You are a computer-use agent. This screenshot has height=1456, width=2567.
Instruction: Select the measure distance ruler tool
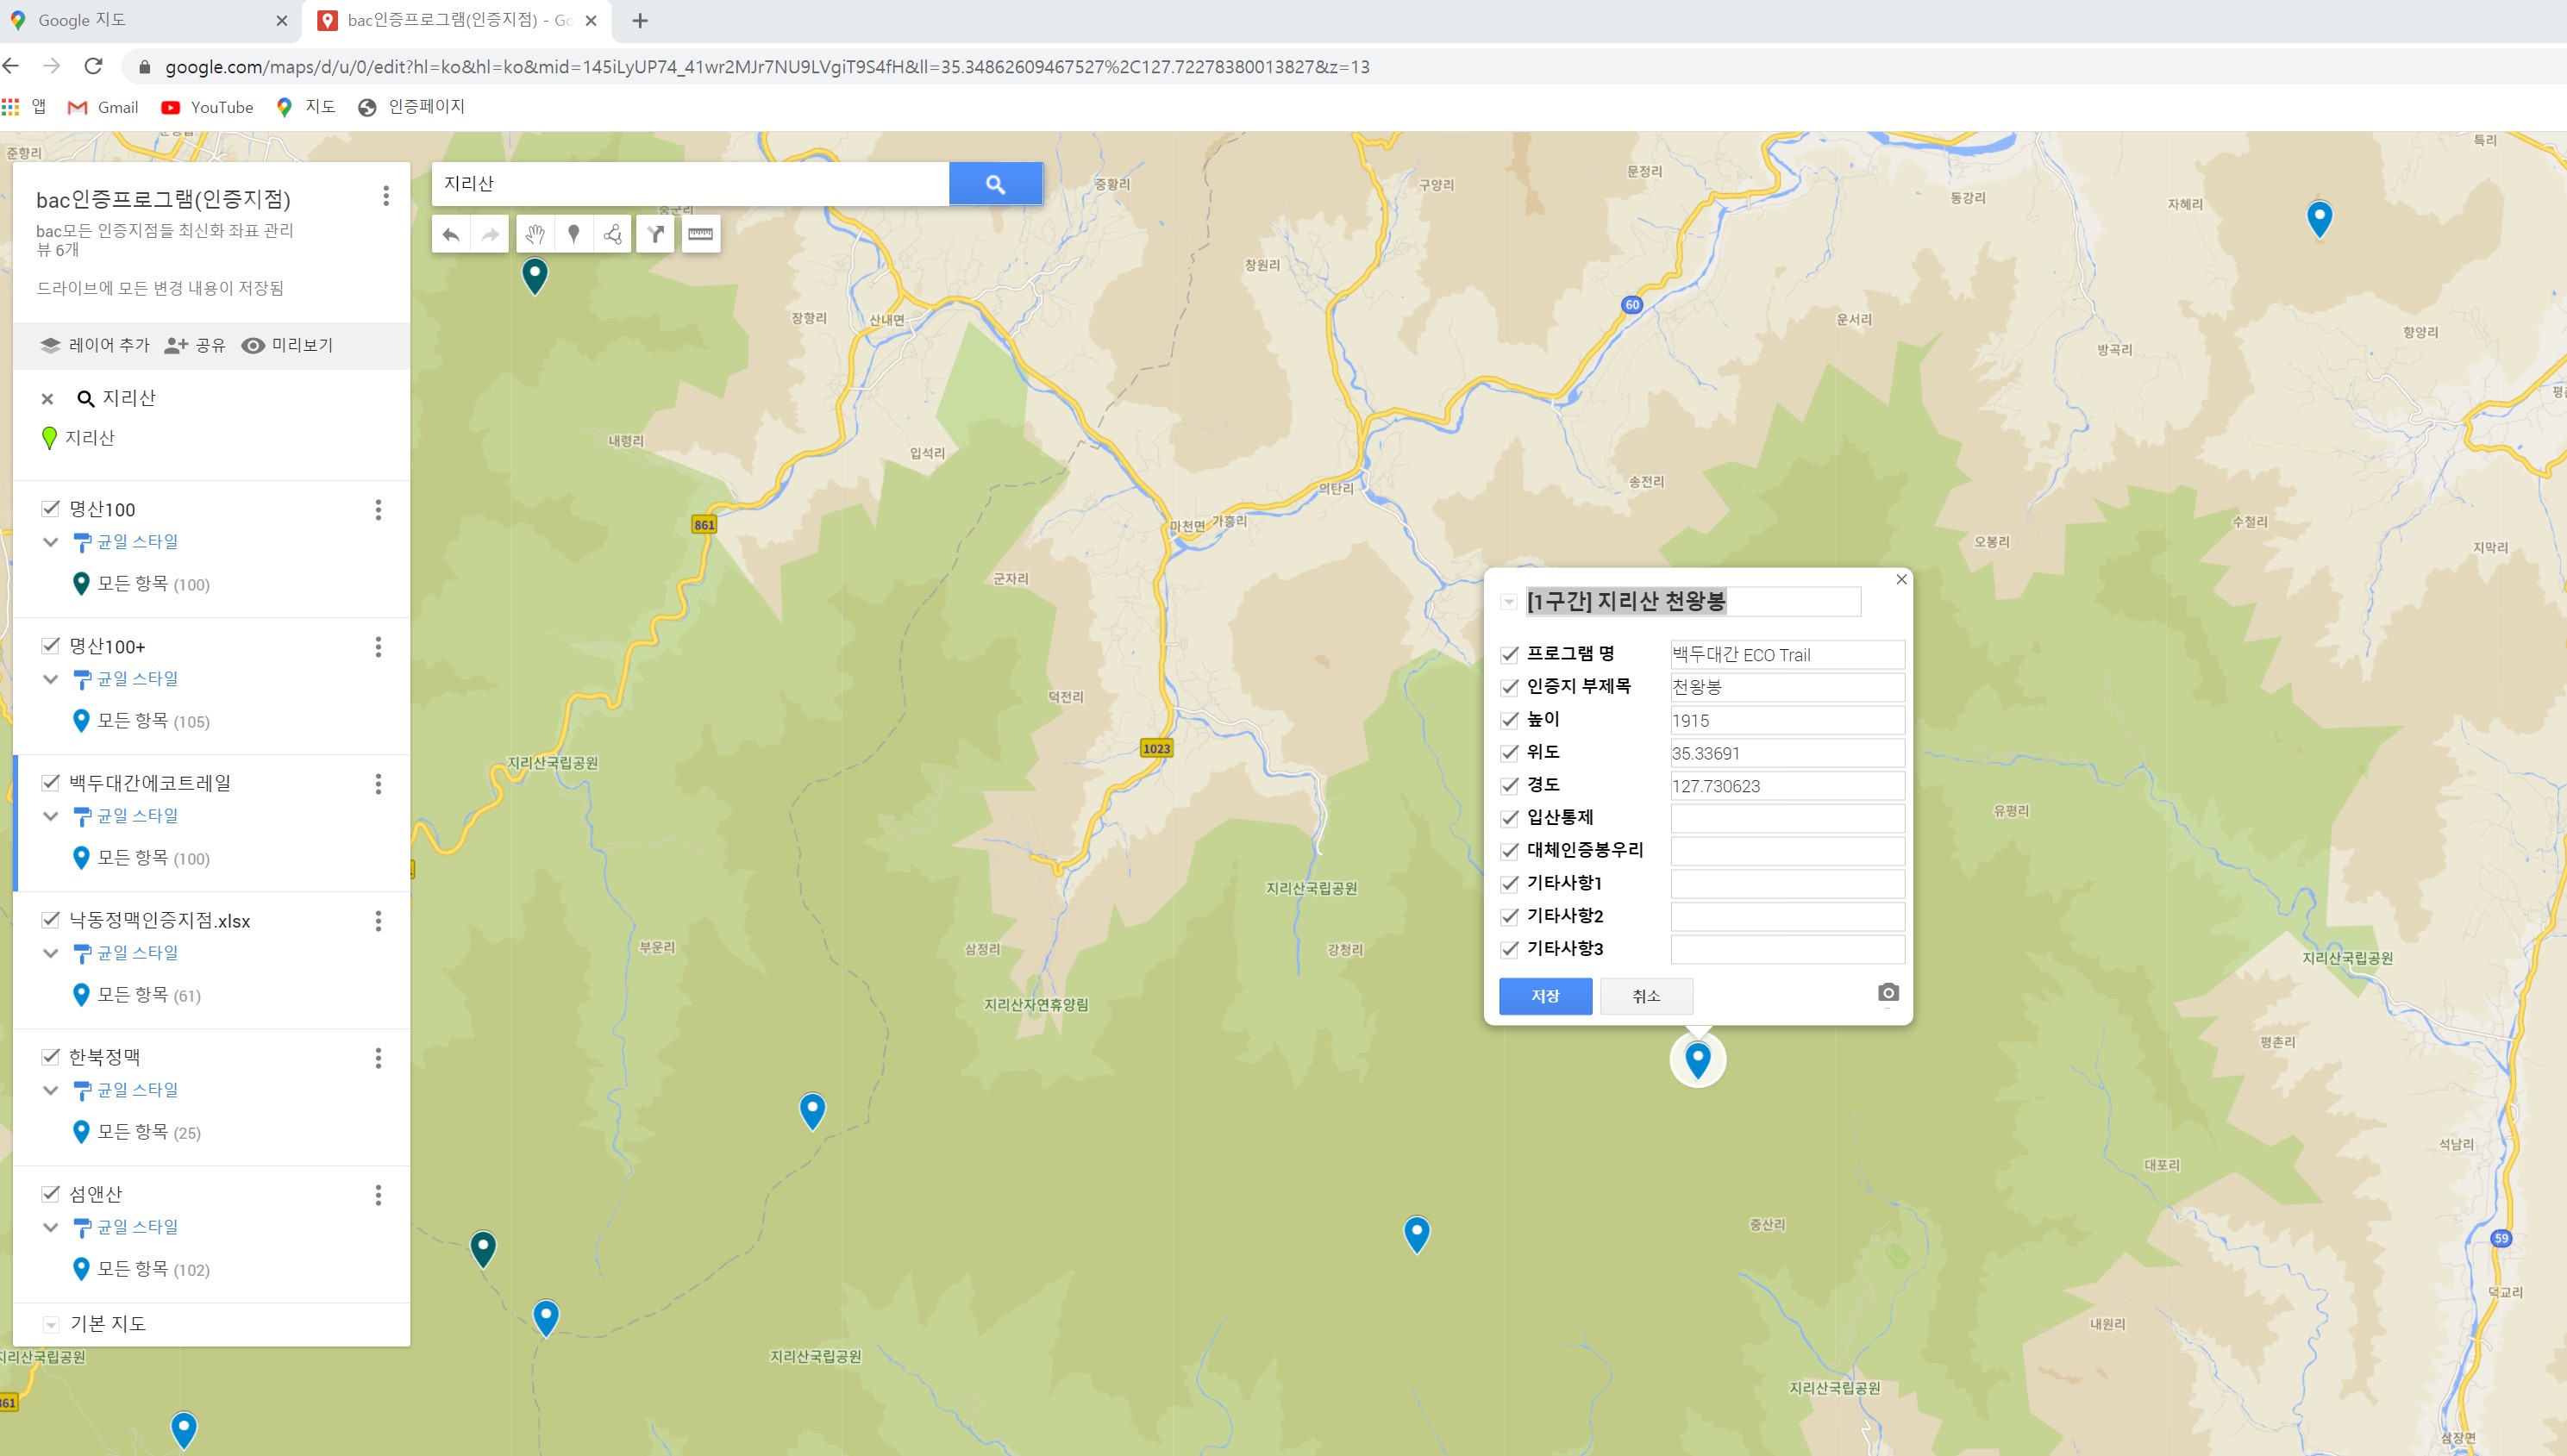700,234
